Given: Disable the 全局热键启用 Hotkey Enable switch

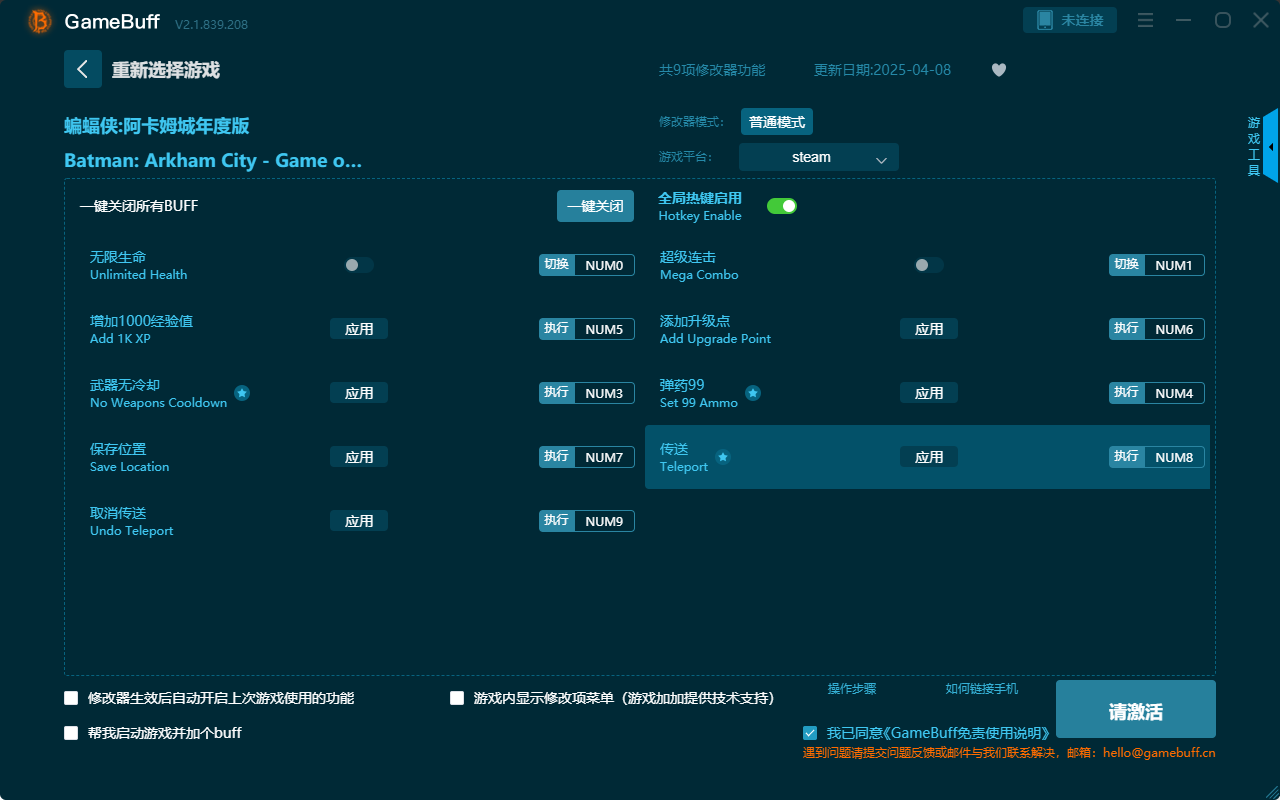Looking at the screenshot, I should (781, 205).
